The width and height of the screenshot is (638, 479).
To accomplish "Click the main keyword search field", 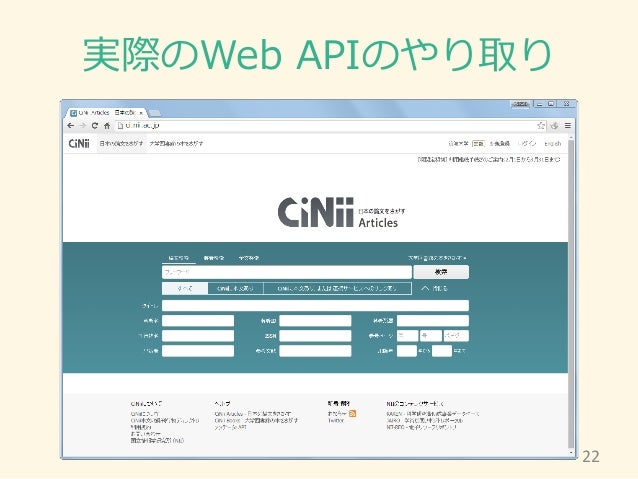I will [x=287, y=272].
